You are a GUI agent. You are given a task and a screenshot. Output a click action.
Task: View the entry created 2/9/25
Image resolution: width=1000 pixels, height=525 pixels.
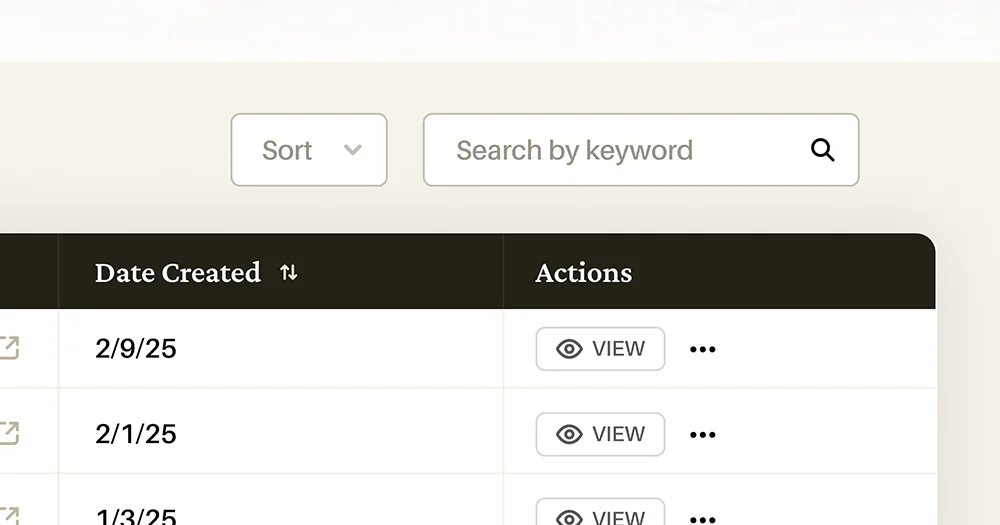(600, 349)
